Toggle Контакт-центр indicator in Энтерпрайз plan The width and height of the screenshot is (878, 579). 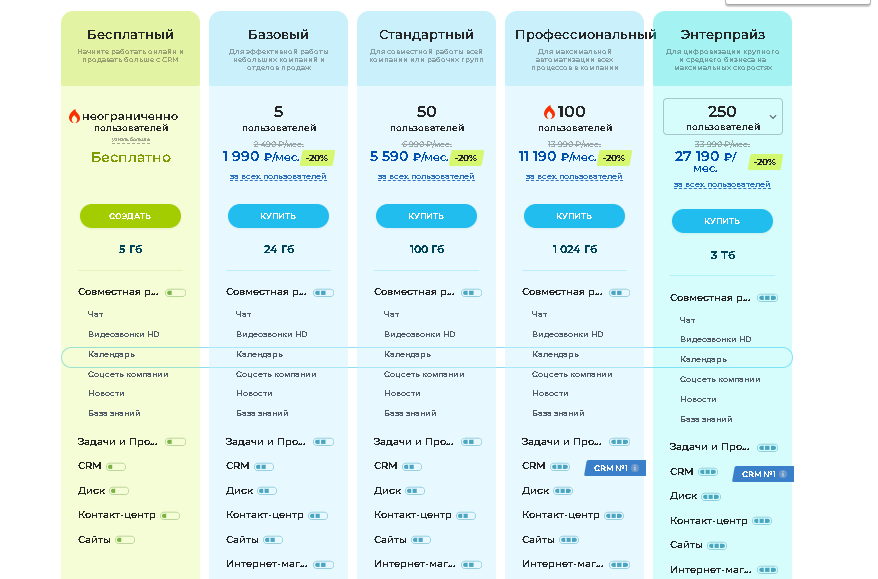762,521
